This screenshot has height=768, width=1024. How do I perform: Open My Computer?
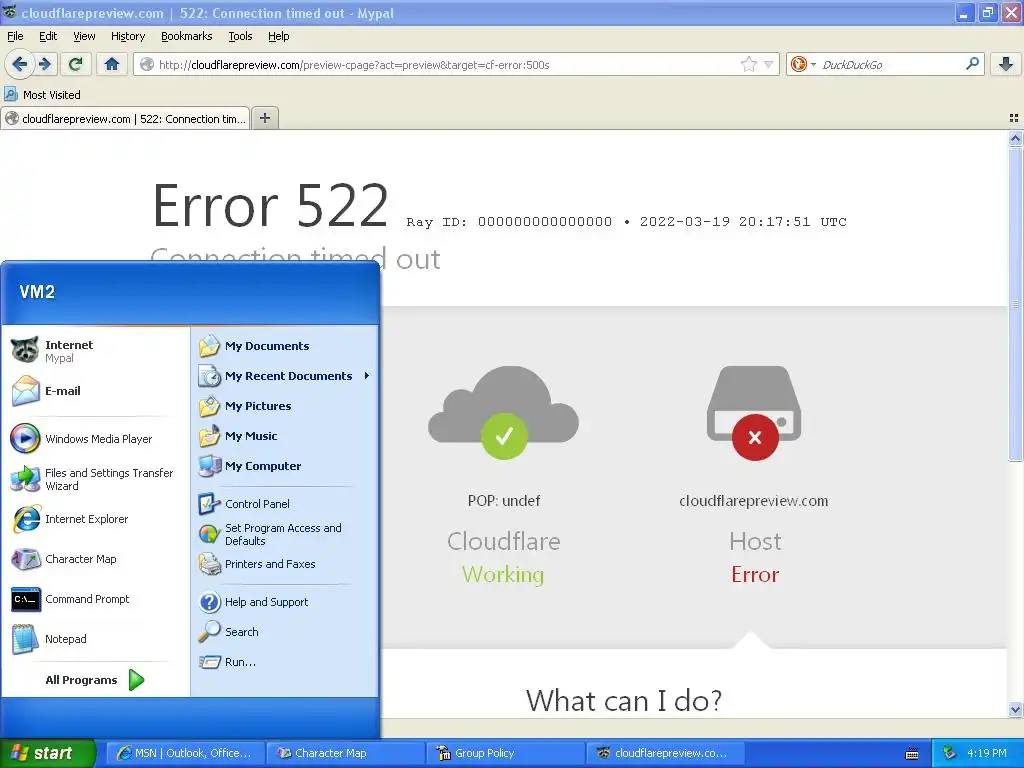285,466
